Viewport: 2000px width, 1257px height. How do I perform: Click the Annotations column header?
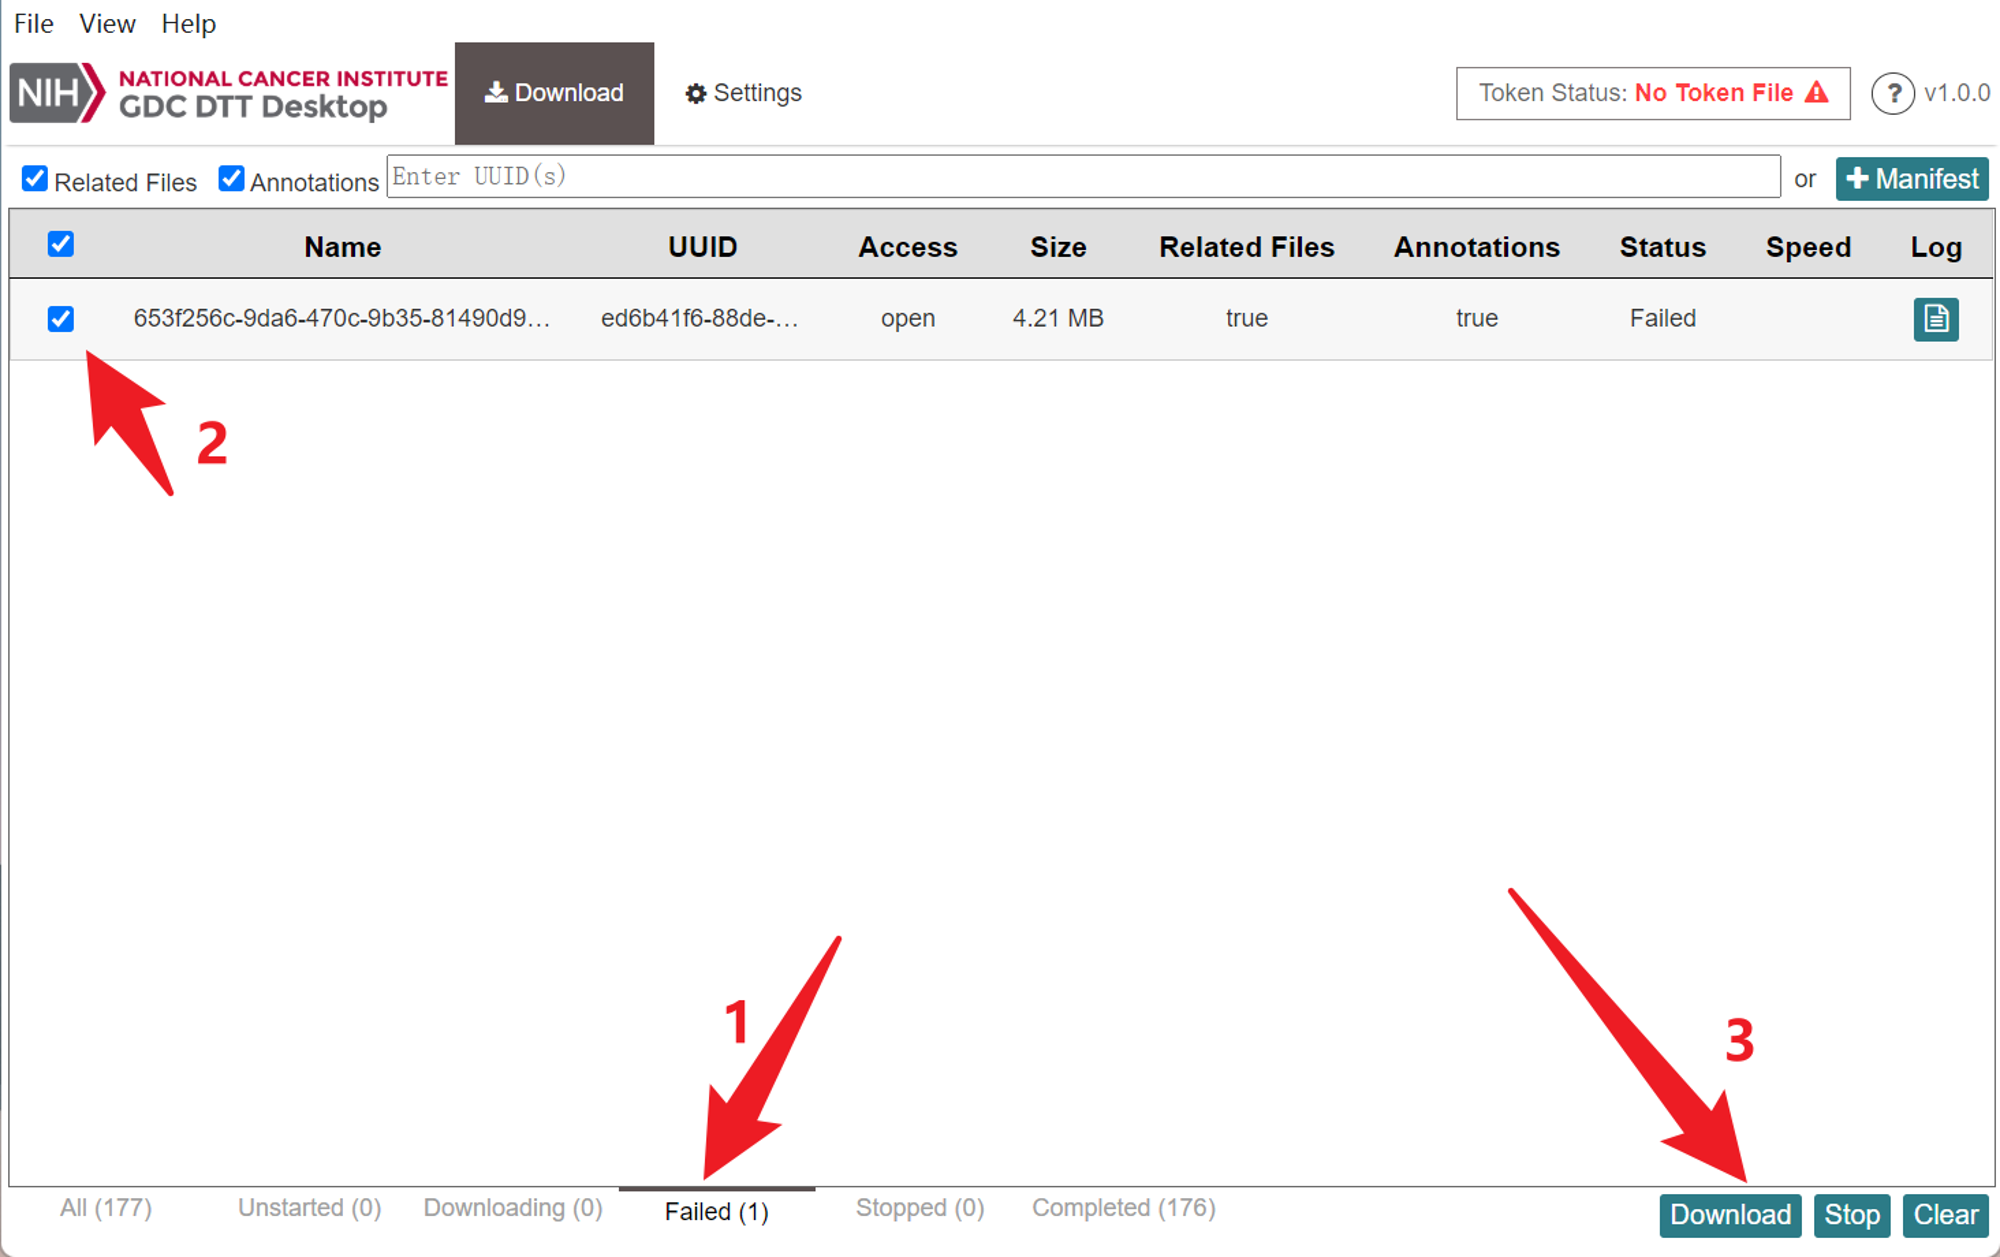[1477, 247]
